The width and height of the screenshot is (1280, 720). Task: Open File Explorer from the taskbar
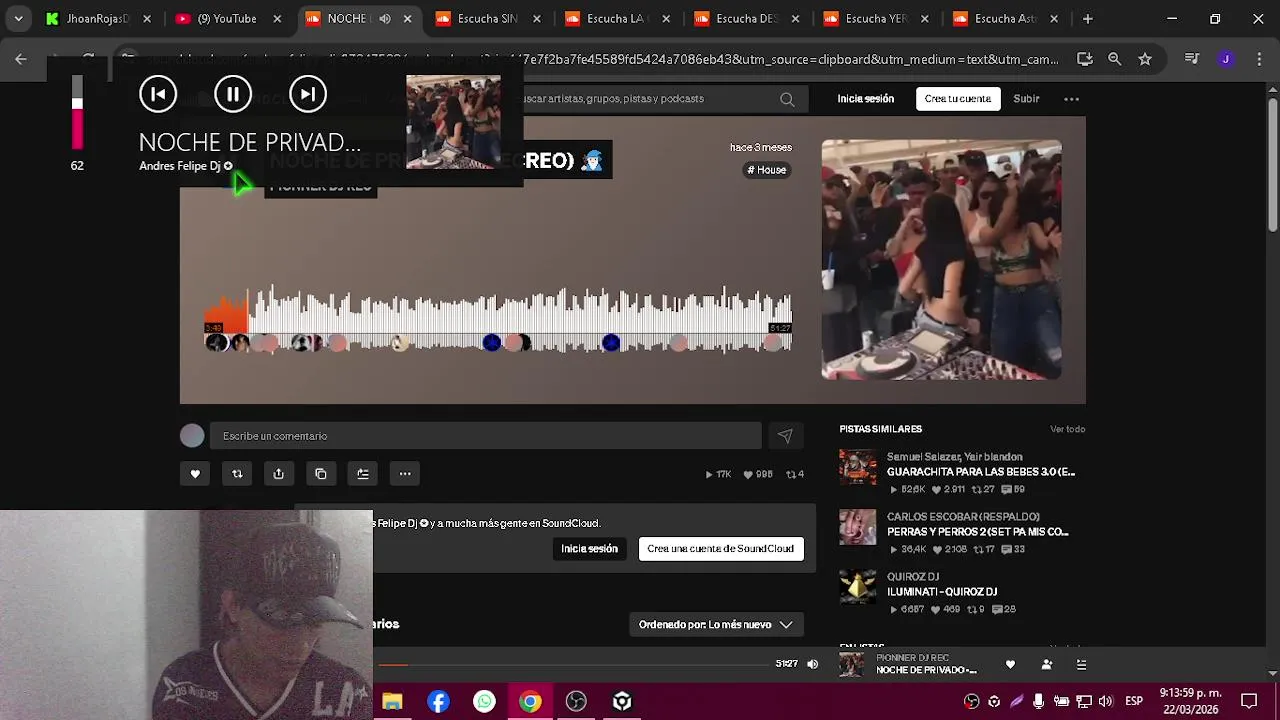pyautogui.click(x=392, y=702)
